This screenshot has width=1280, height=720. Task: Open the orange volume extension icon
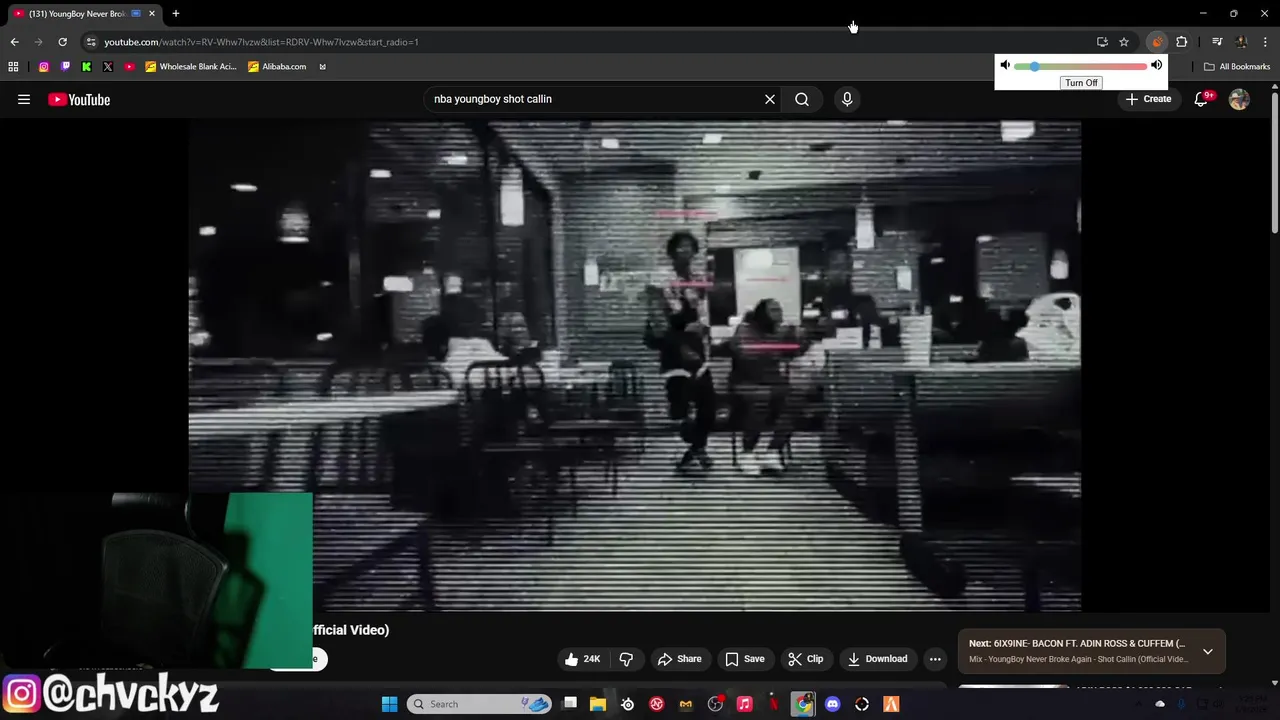click(x=1157, y=42)
